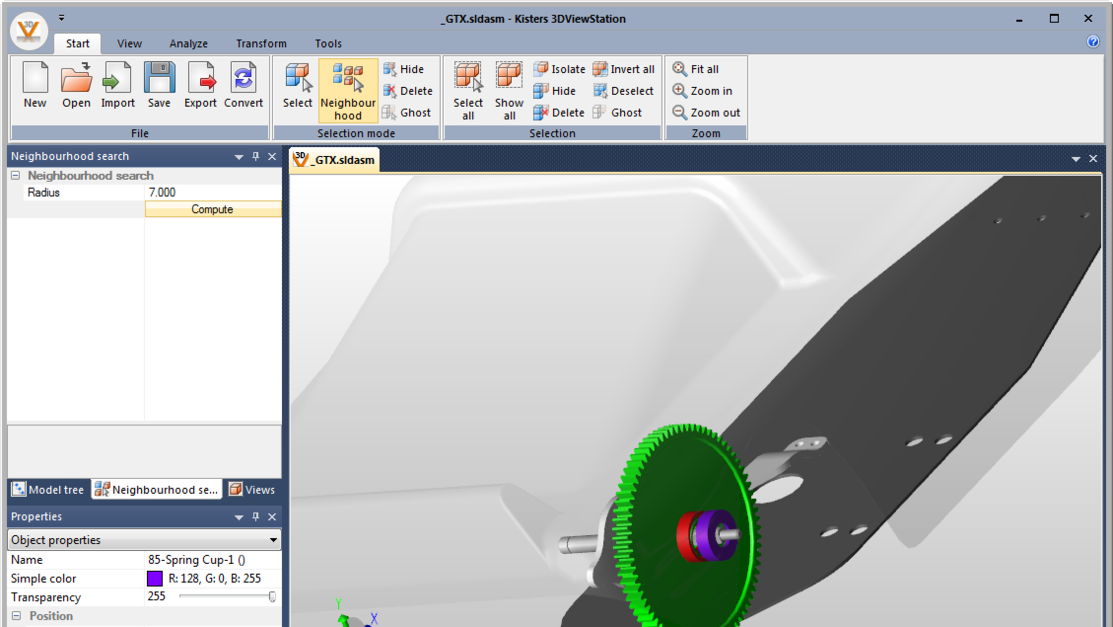The width and height of the screenshot is (1113, 627).
Task: Activate the Select selection mode
Action: [x=297, y=85]
